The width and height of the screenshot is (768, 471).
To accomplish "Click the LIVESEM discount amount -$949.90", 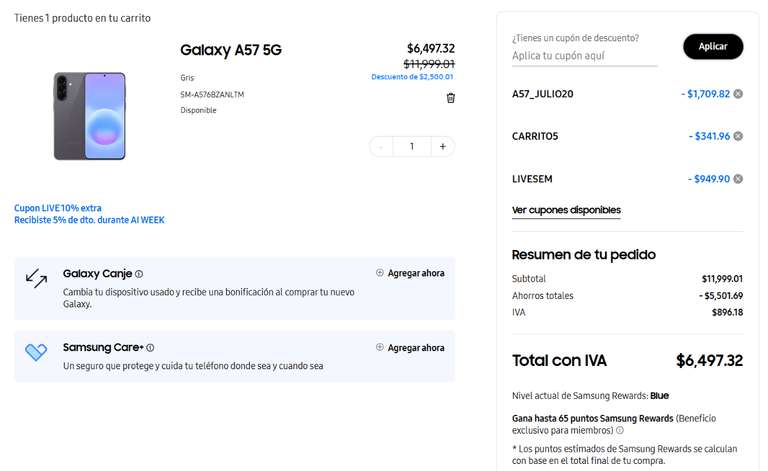I will [x=709, y=179].
